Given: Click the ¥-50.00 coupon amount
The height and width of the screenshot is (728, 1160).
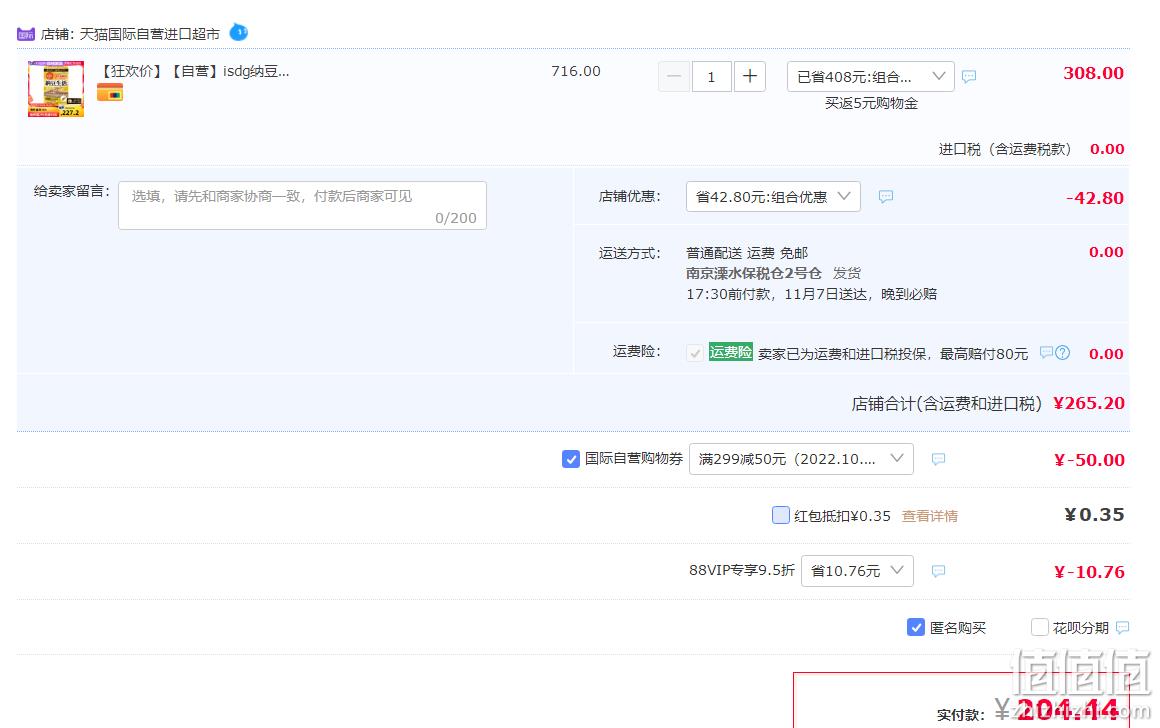Looking at the screenshot, I should click(x=1089, y=460).
